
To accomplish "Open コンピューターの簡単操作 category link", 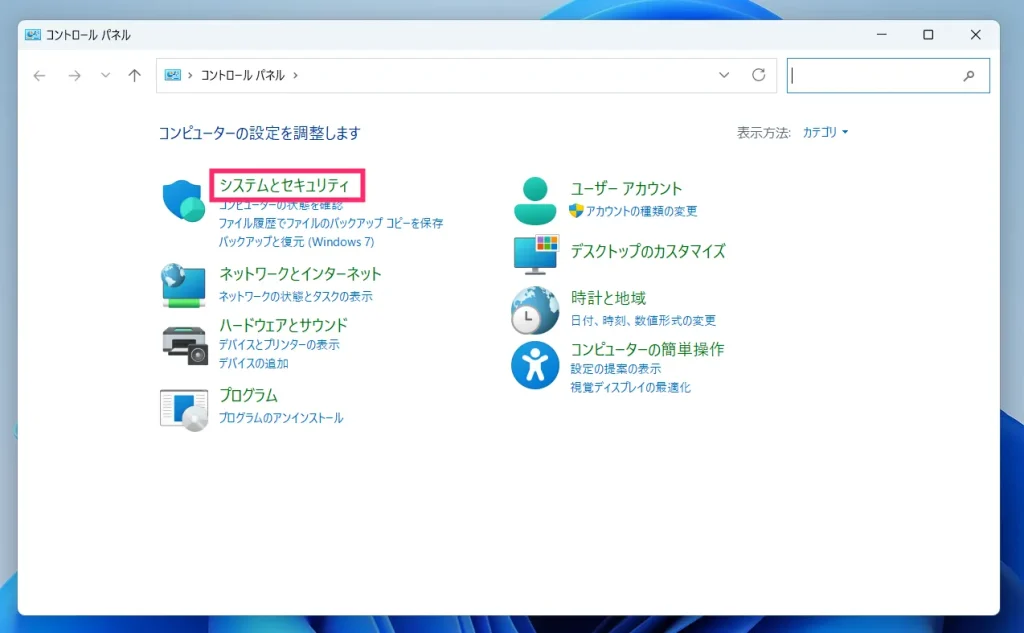I will click(x=647, y=349).
